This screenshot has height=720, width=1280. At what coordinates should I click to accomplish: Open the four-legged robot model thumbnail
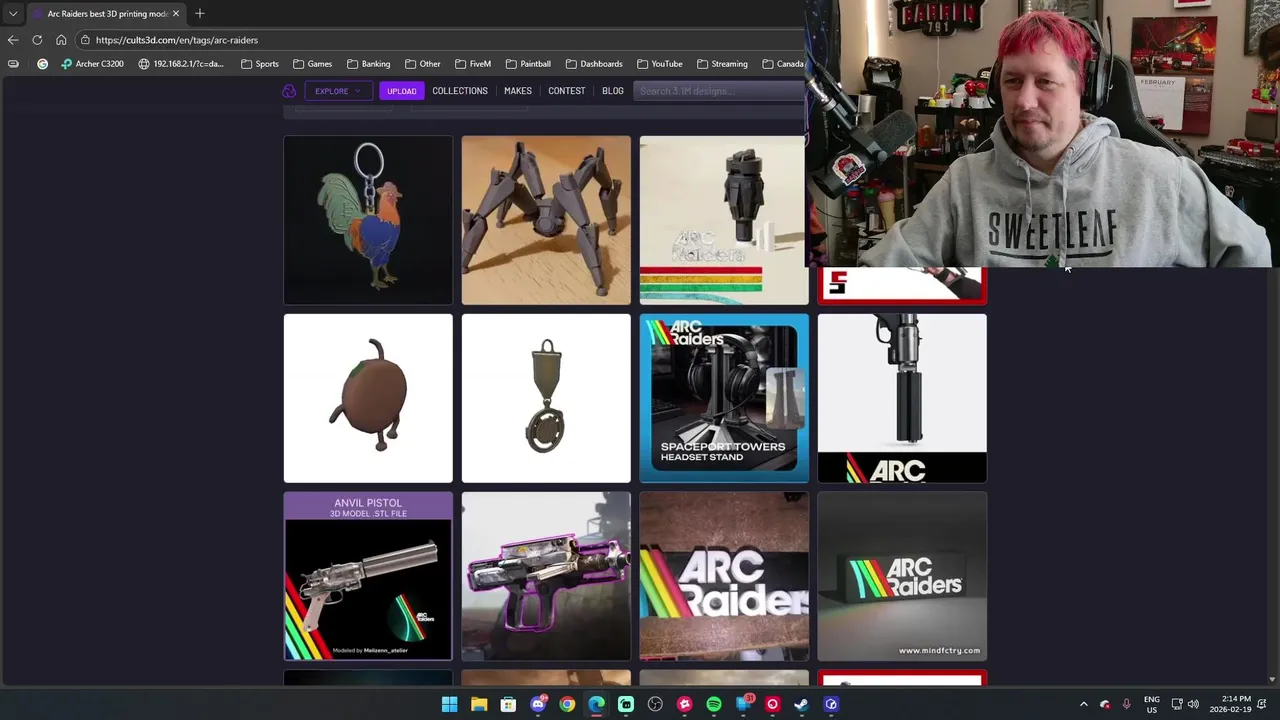546,220
